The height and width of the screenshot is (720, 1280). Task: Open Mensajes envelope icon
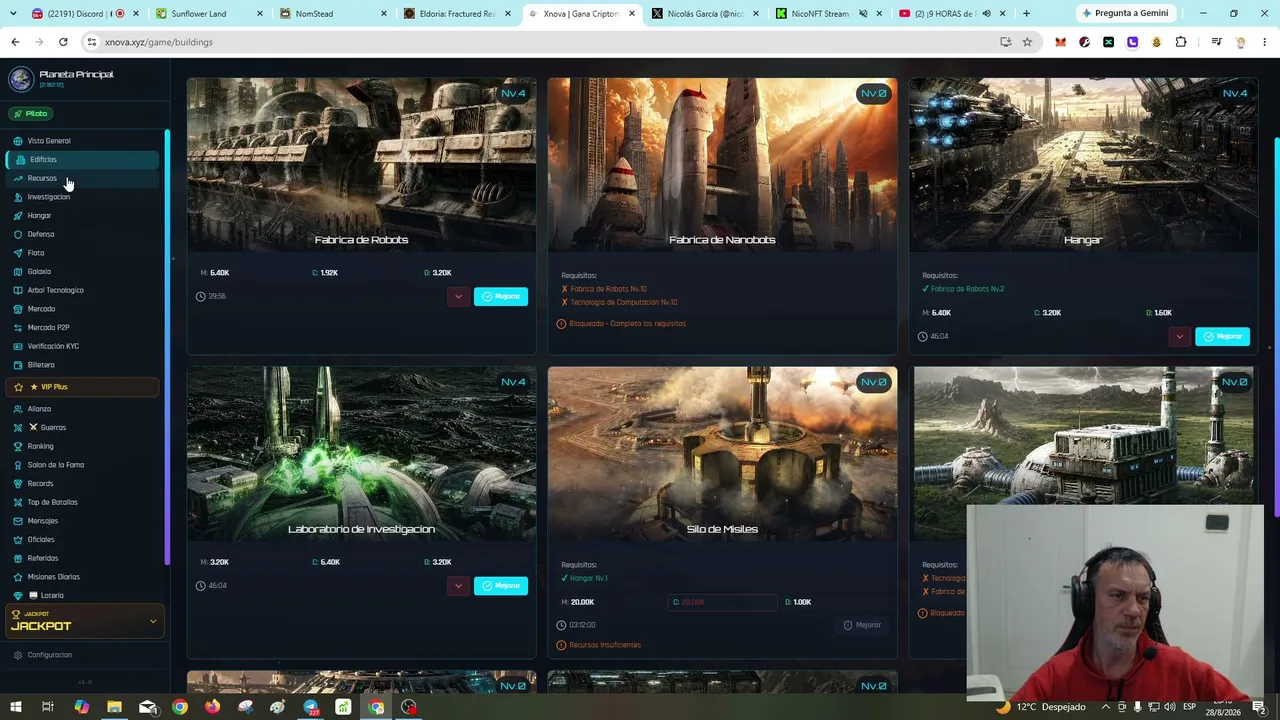pyautogui.click(x=18, y=521)
